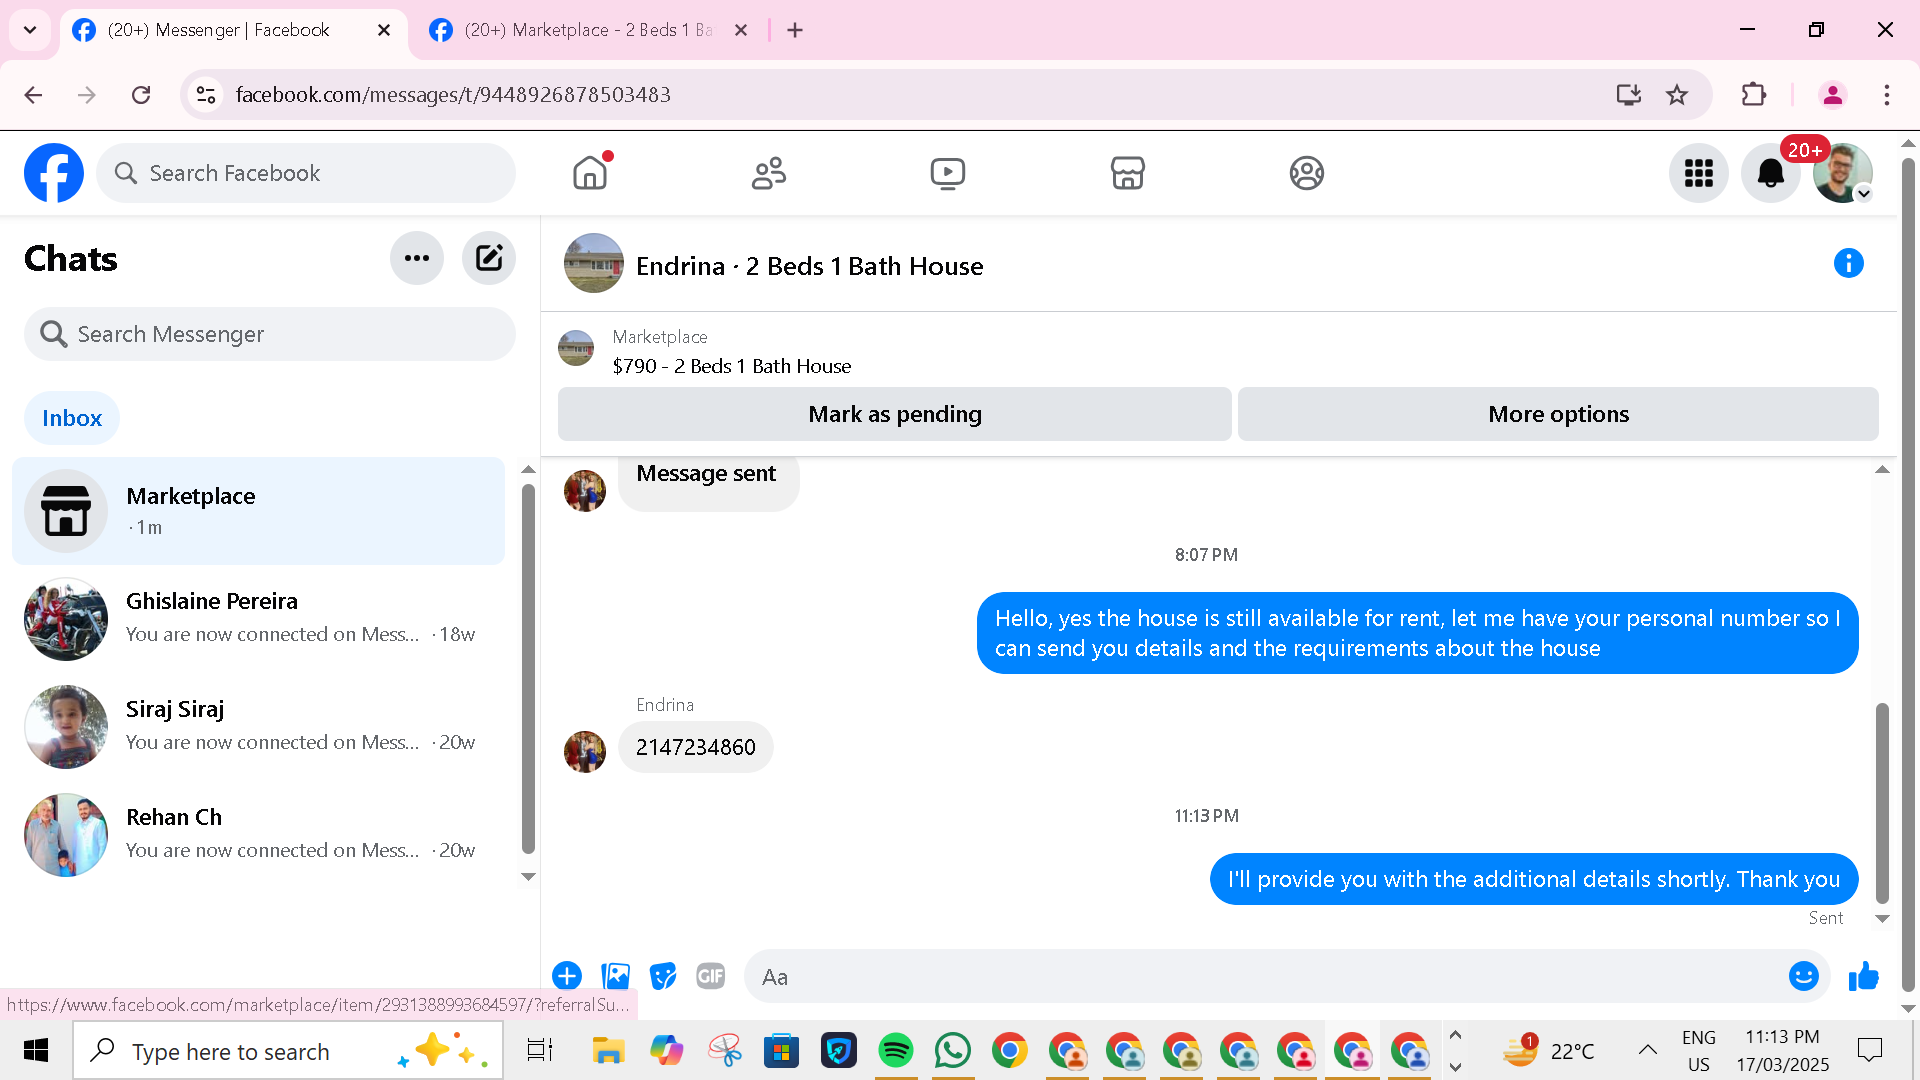Click the Search Messenger field

coord(270,334)
